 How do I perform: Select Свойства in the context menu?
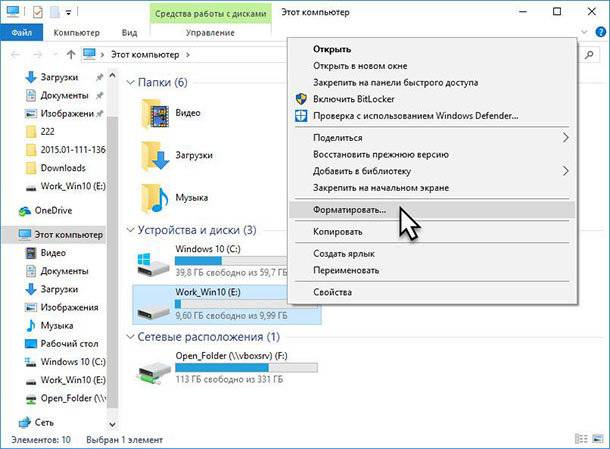tap(332, 292)
